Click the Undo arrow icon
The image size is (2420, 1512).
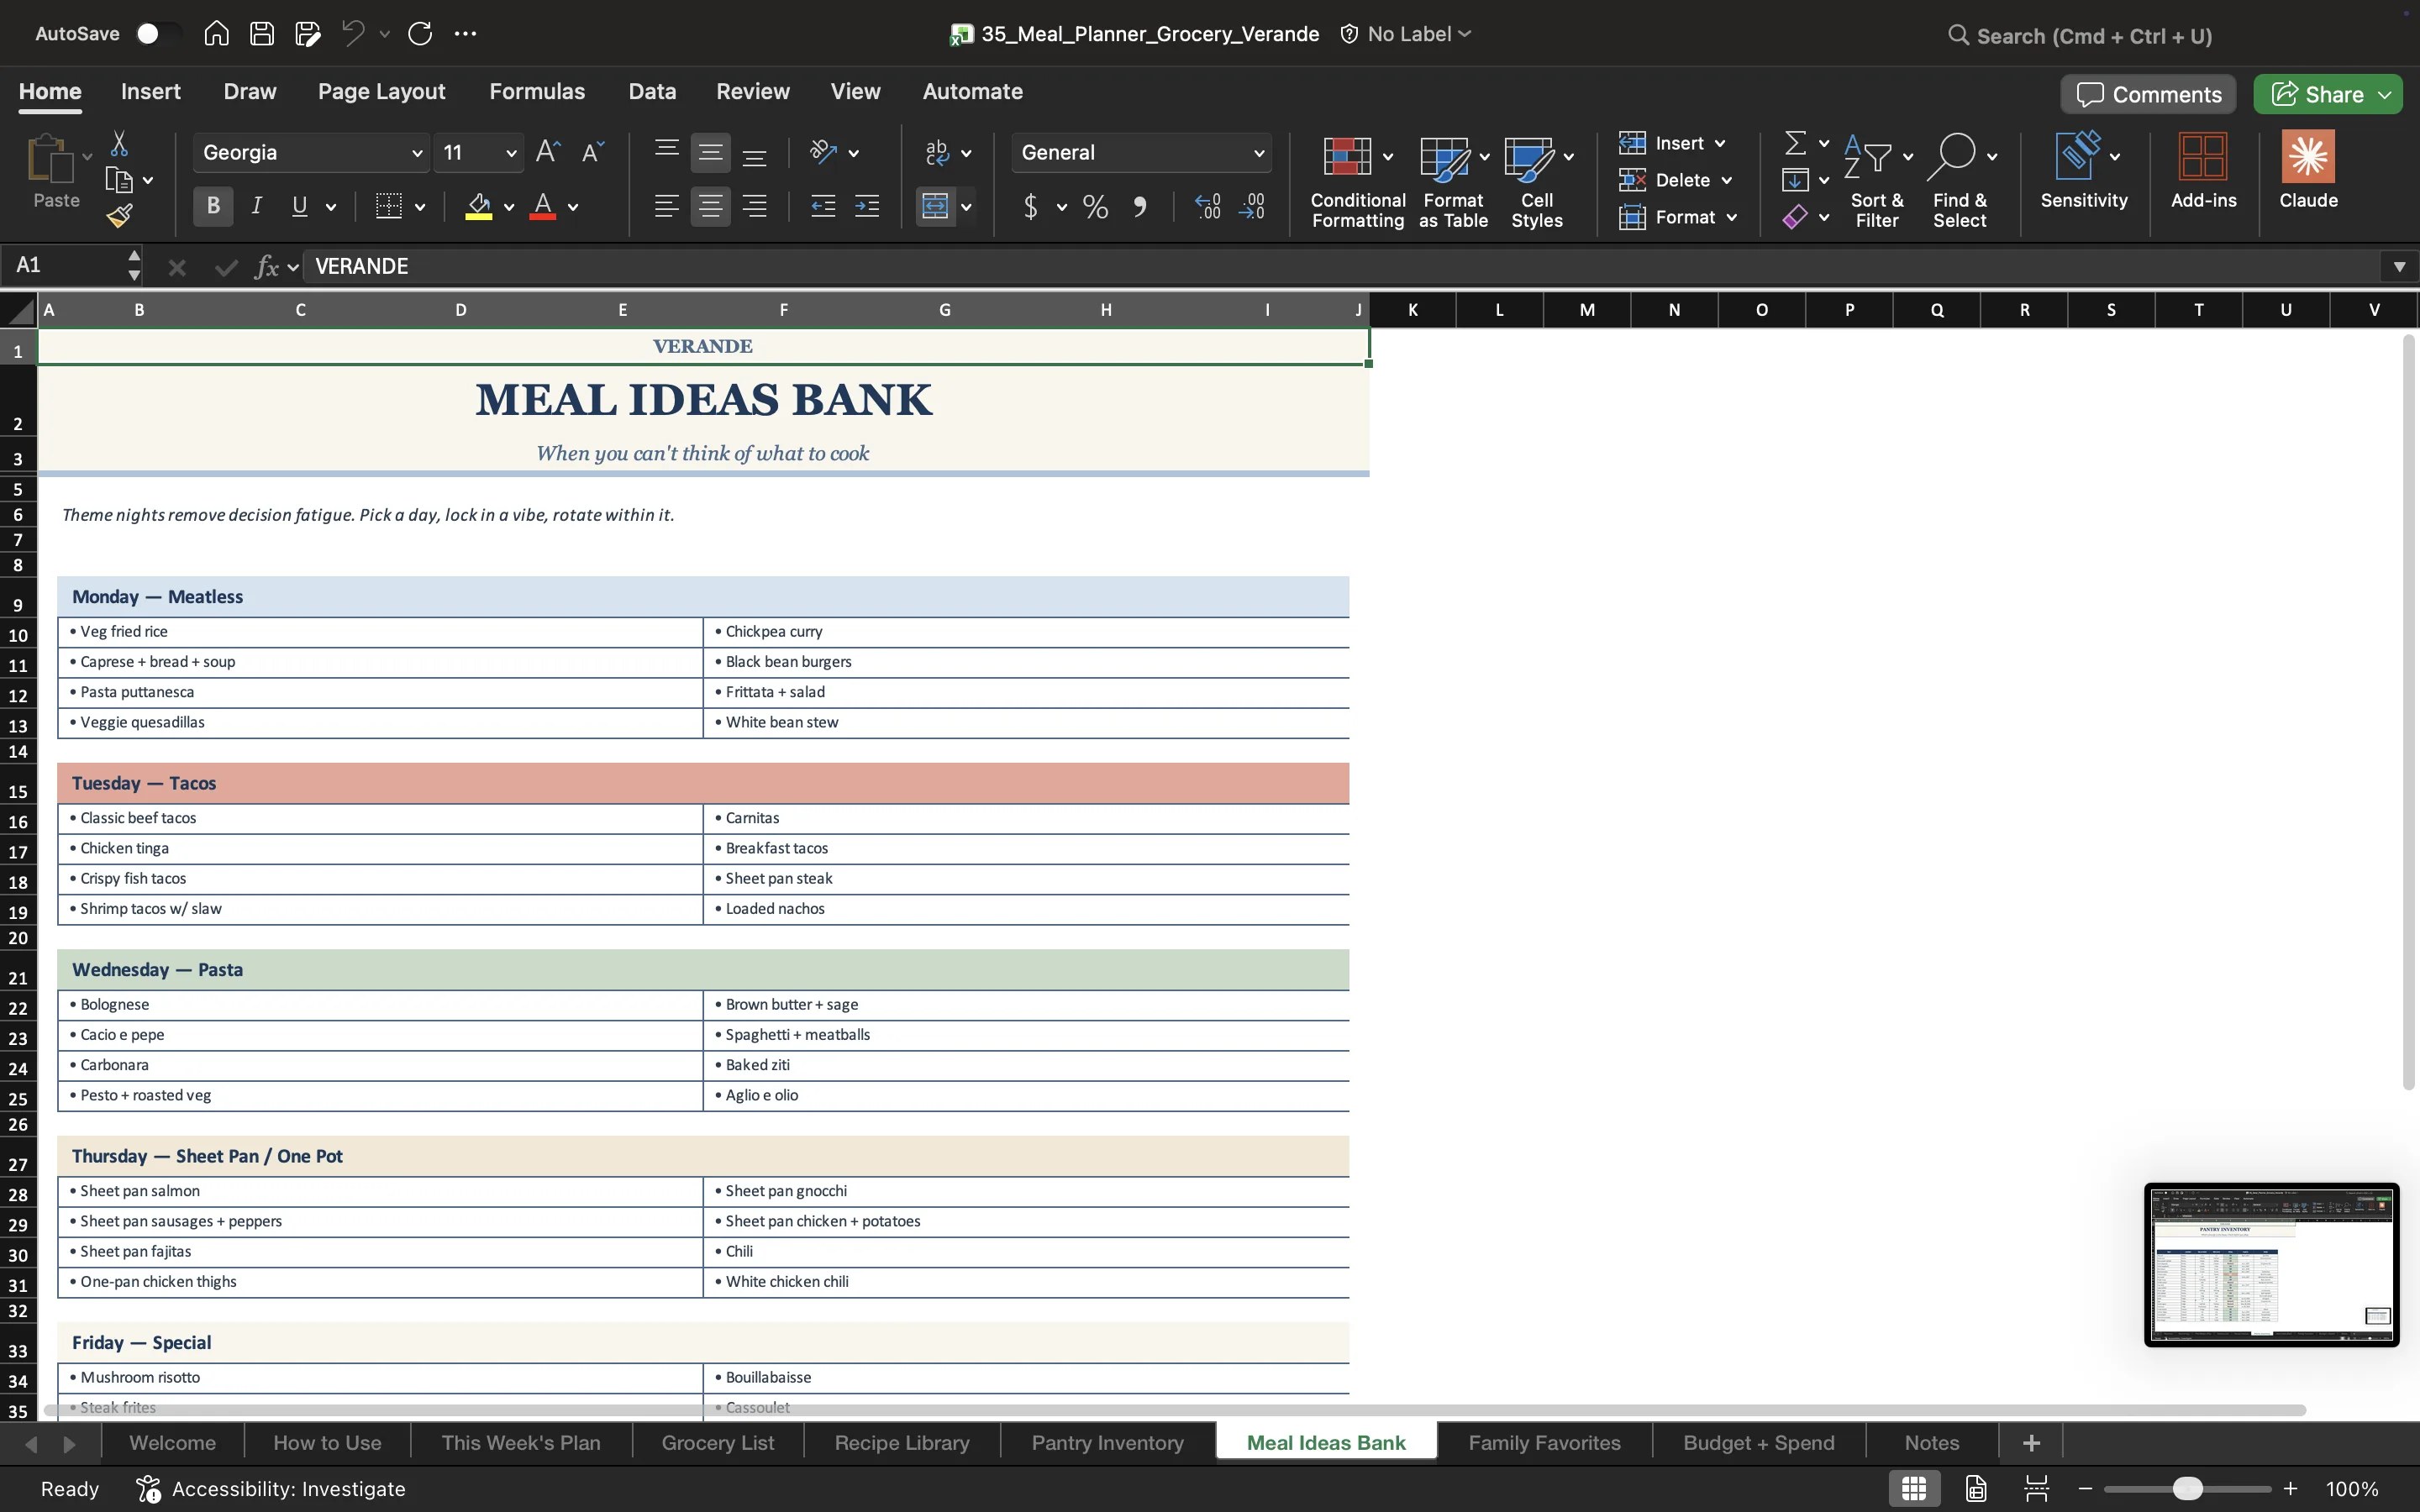[352, 34]
